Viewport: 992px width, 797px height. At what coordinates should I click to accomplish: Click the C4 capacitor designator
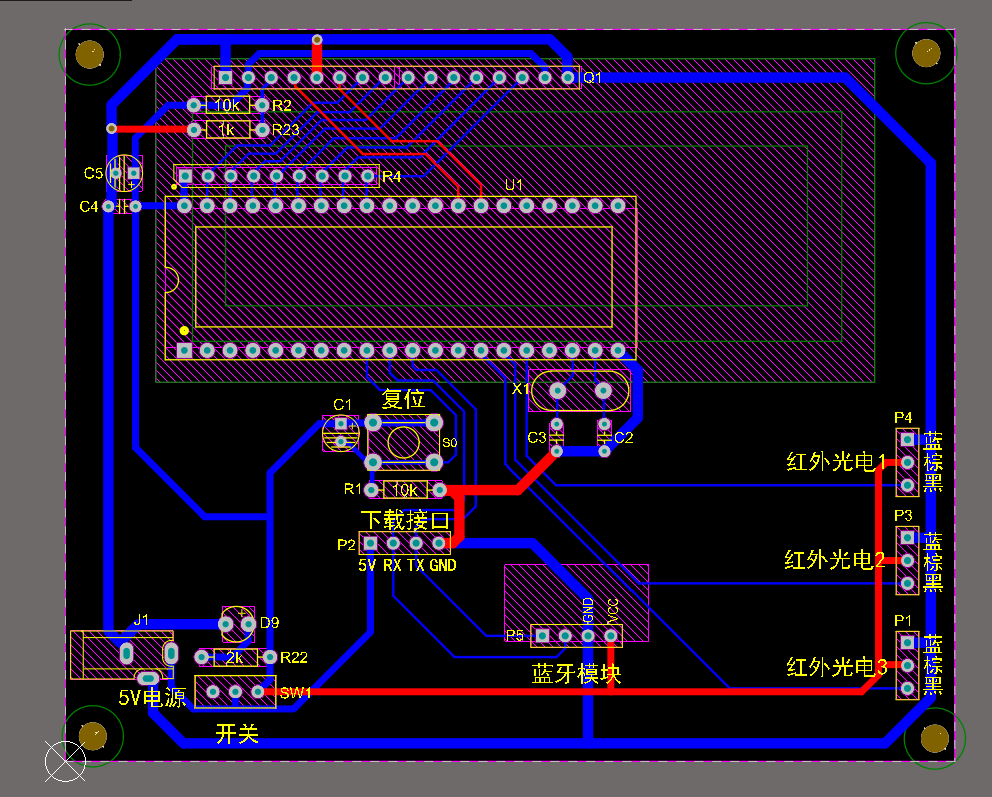tap(89, 206)
